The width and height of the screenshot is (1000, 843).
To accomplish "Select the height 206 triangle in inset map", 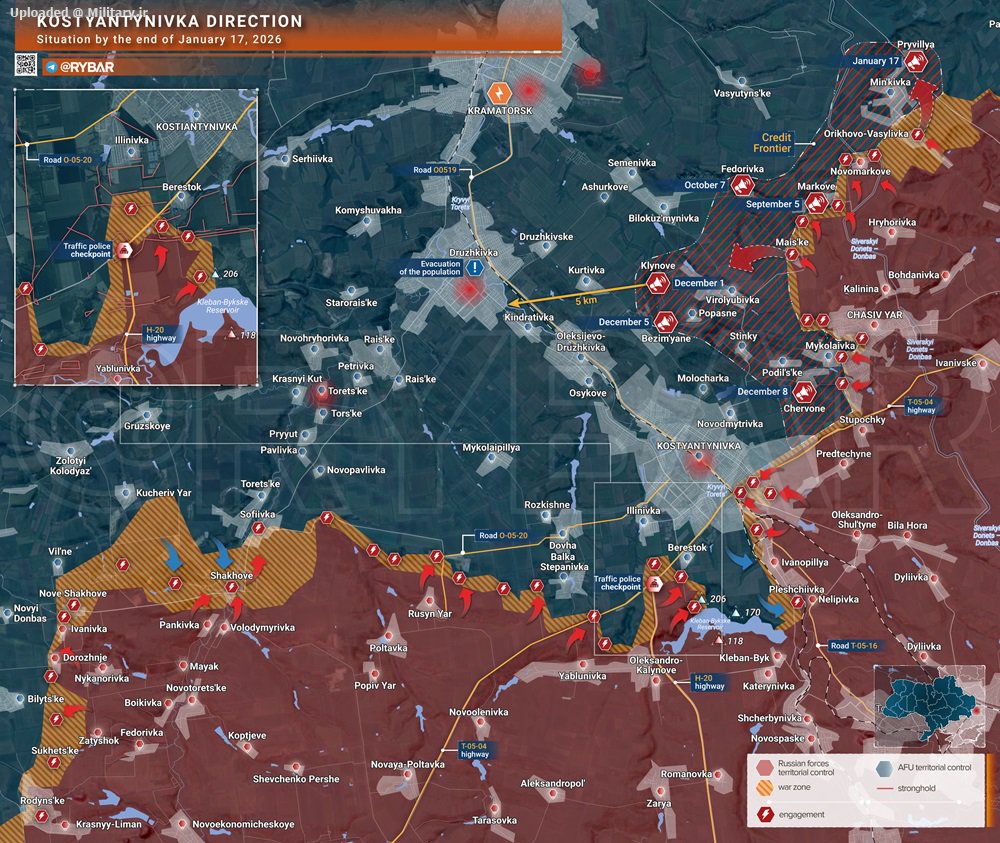I will coord(216,274).
